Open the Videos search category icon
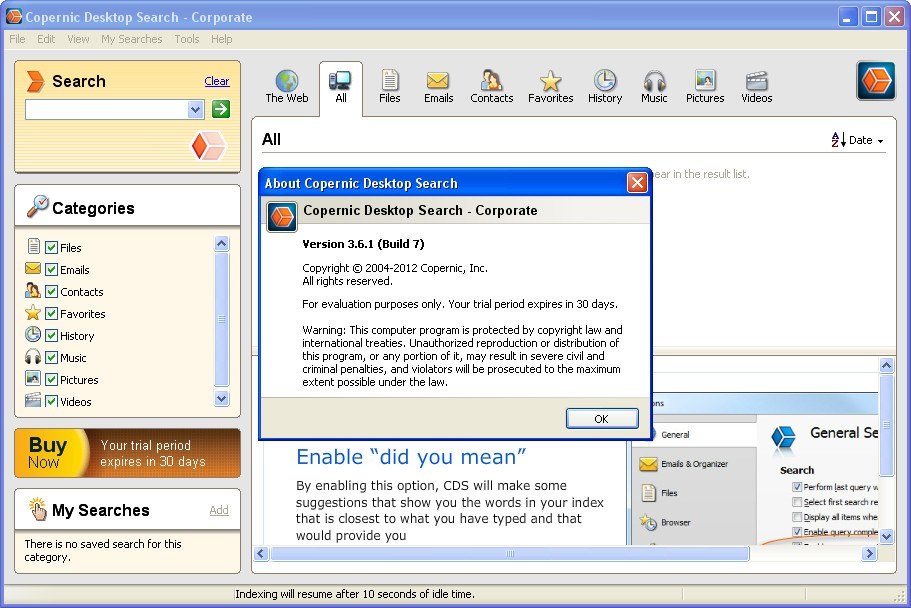 pos(756,86)
